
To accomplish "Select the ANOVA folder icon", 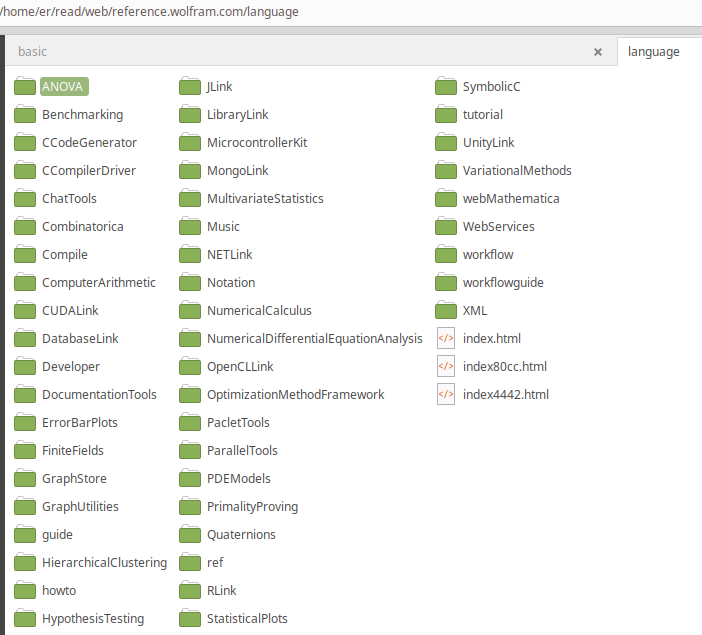I will pos(25,86).
